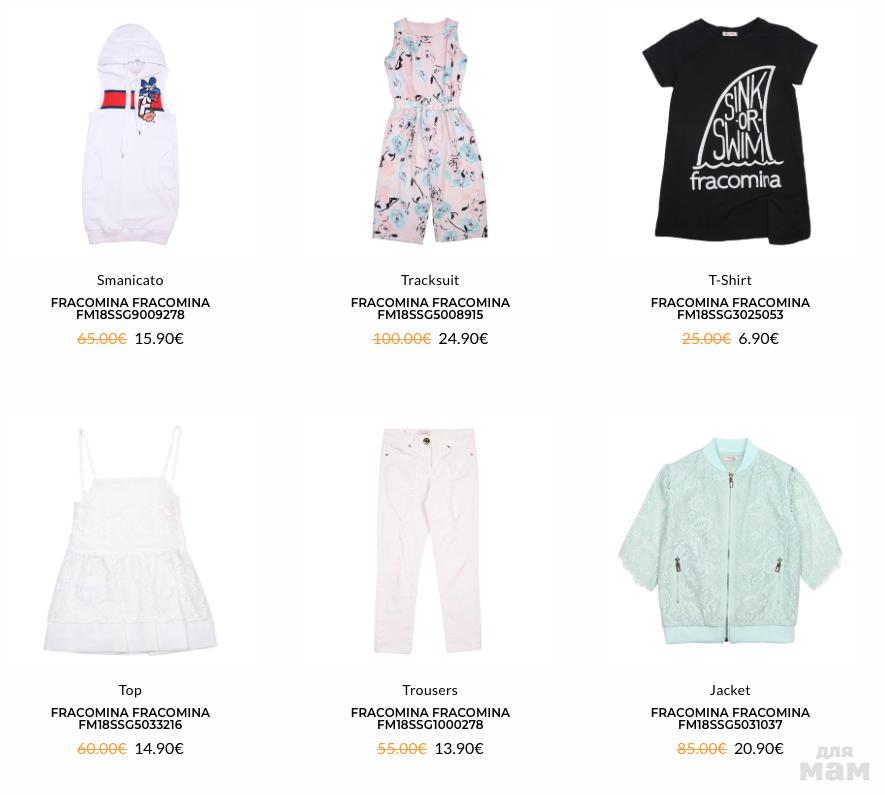This screenshot has width=885, height=795.
Task: Click the Smanicato category label
Action: click(130, 280)
